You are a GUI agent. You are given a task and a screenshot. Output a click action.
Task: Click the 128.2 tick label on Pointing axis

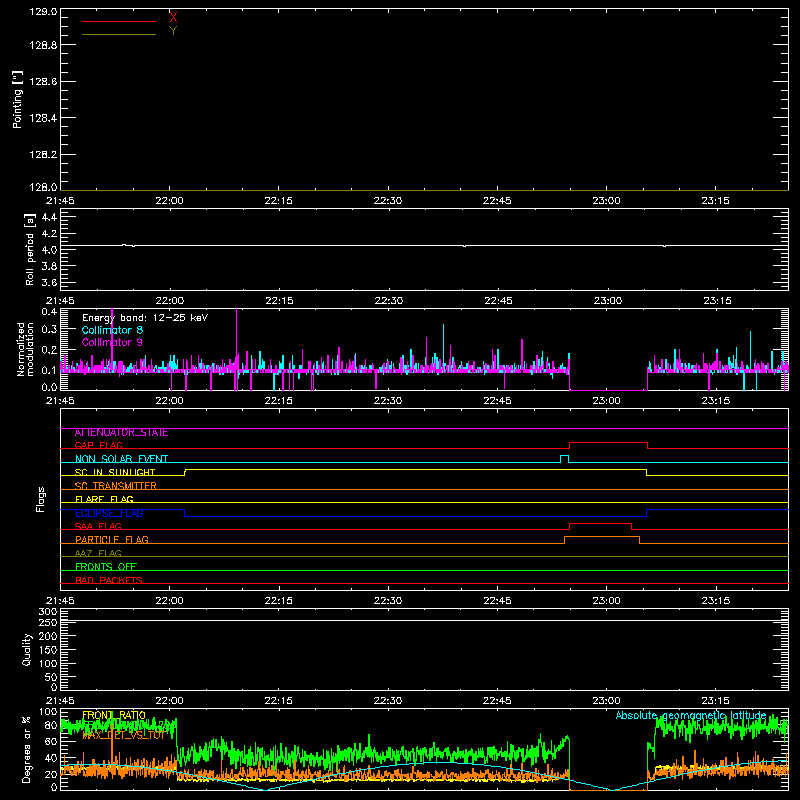43,155
